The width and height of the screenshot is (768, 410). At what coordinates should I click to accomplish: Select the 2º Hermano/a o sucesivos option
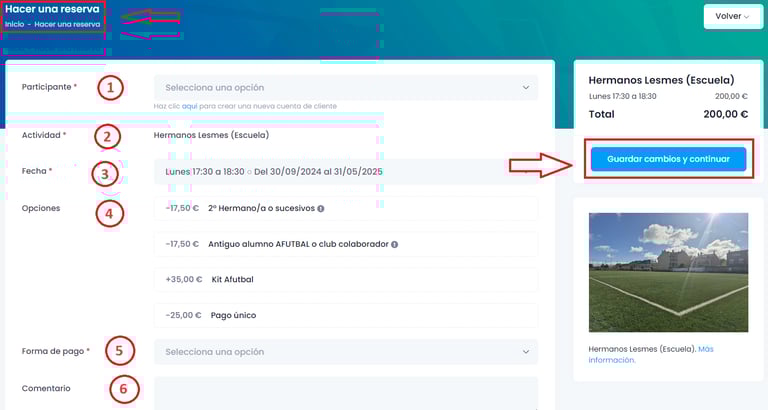346,208
